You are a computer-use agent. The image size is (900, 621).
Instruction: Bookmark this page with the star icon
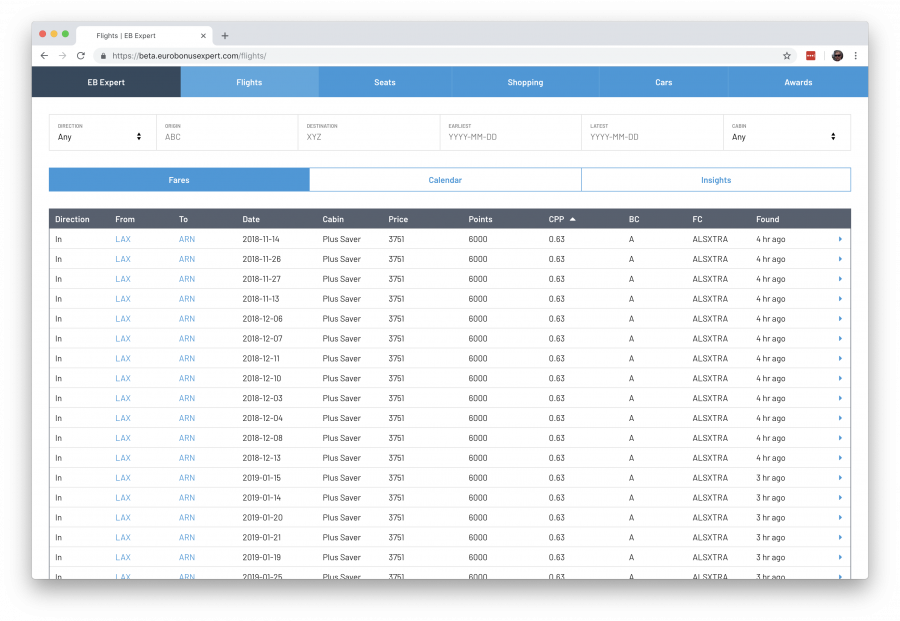point(787,56)
